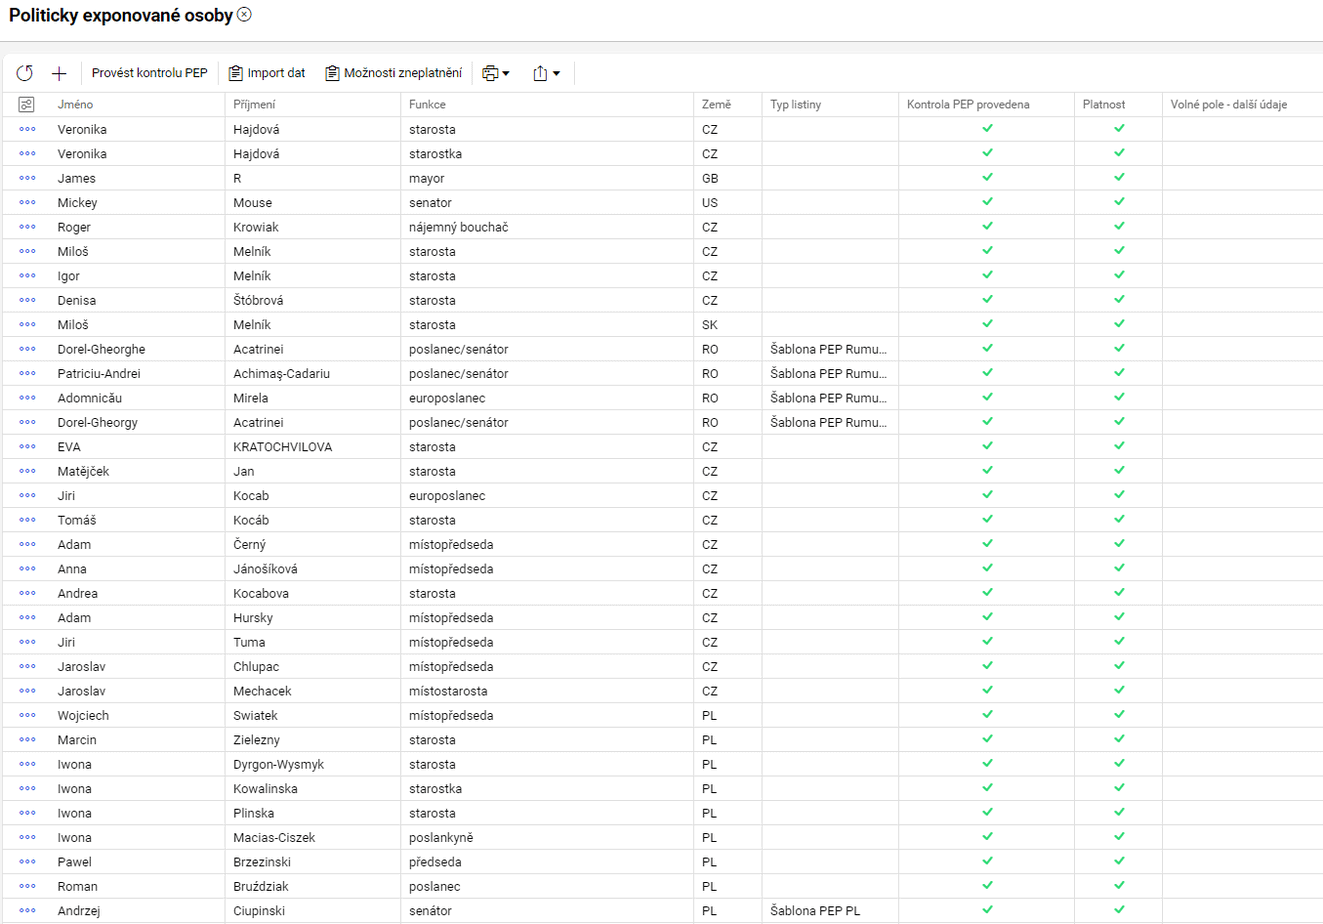Open Import dat
This screenshot has height=924, width=1323.
point(267,73)
